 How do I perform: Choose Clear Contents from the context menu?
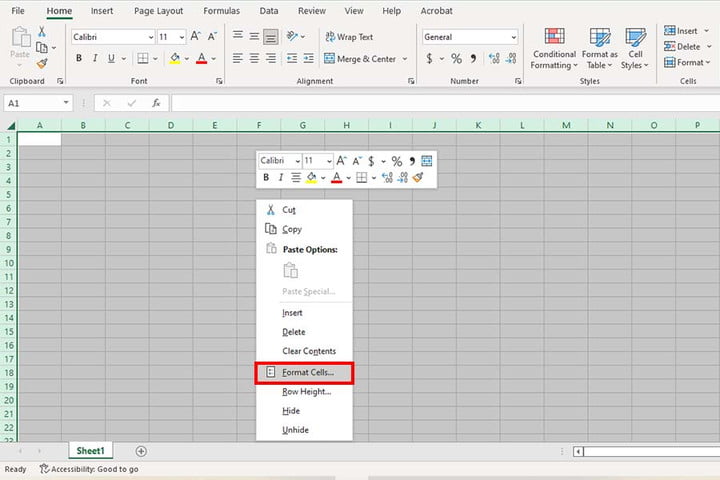click(304, 351)
